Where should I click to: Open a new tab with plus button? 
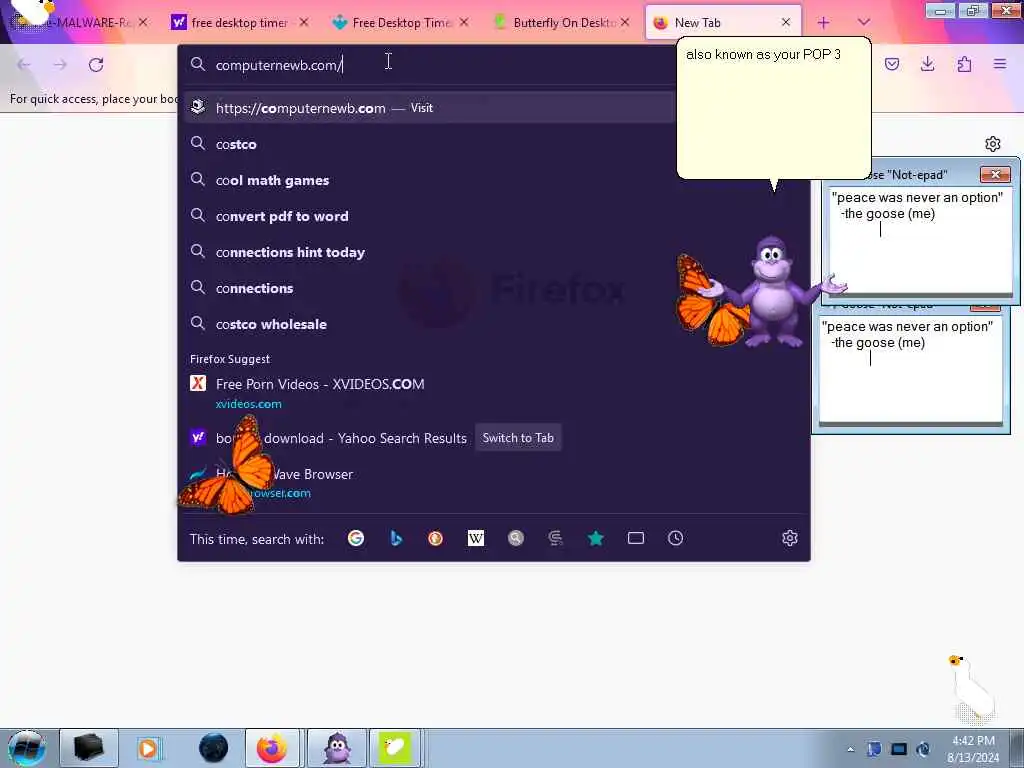(824, 23)
